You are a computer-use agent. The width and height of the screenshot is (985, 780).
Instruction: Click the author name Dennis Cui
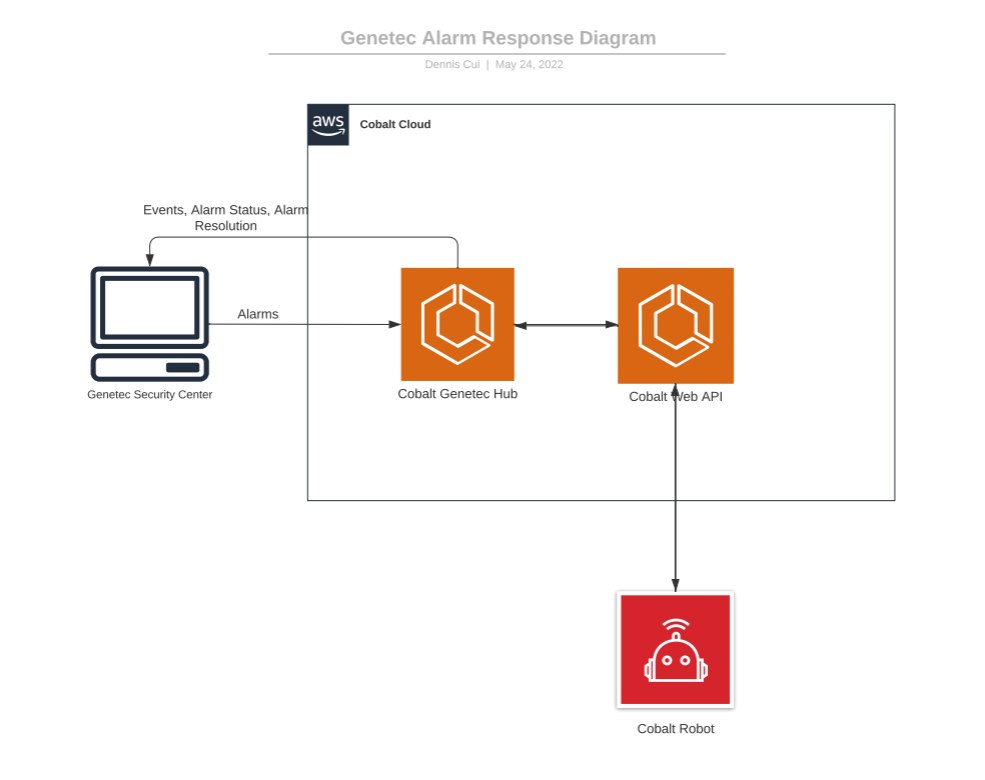coord(452,65)
